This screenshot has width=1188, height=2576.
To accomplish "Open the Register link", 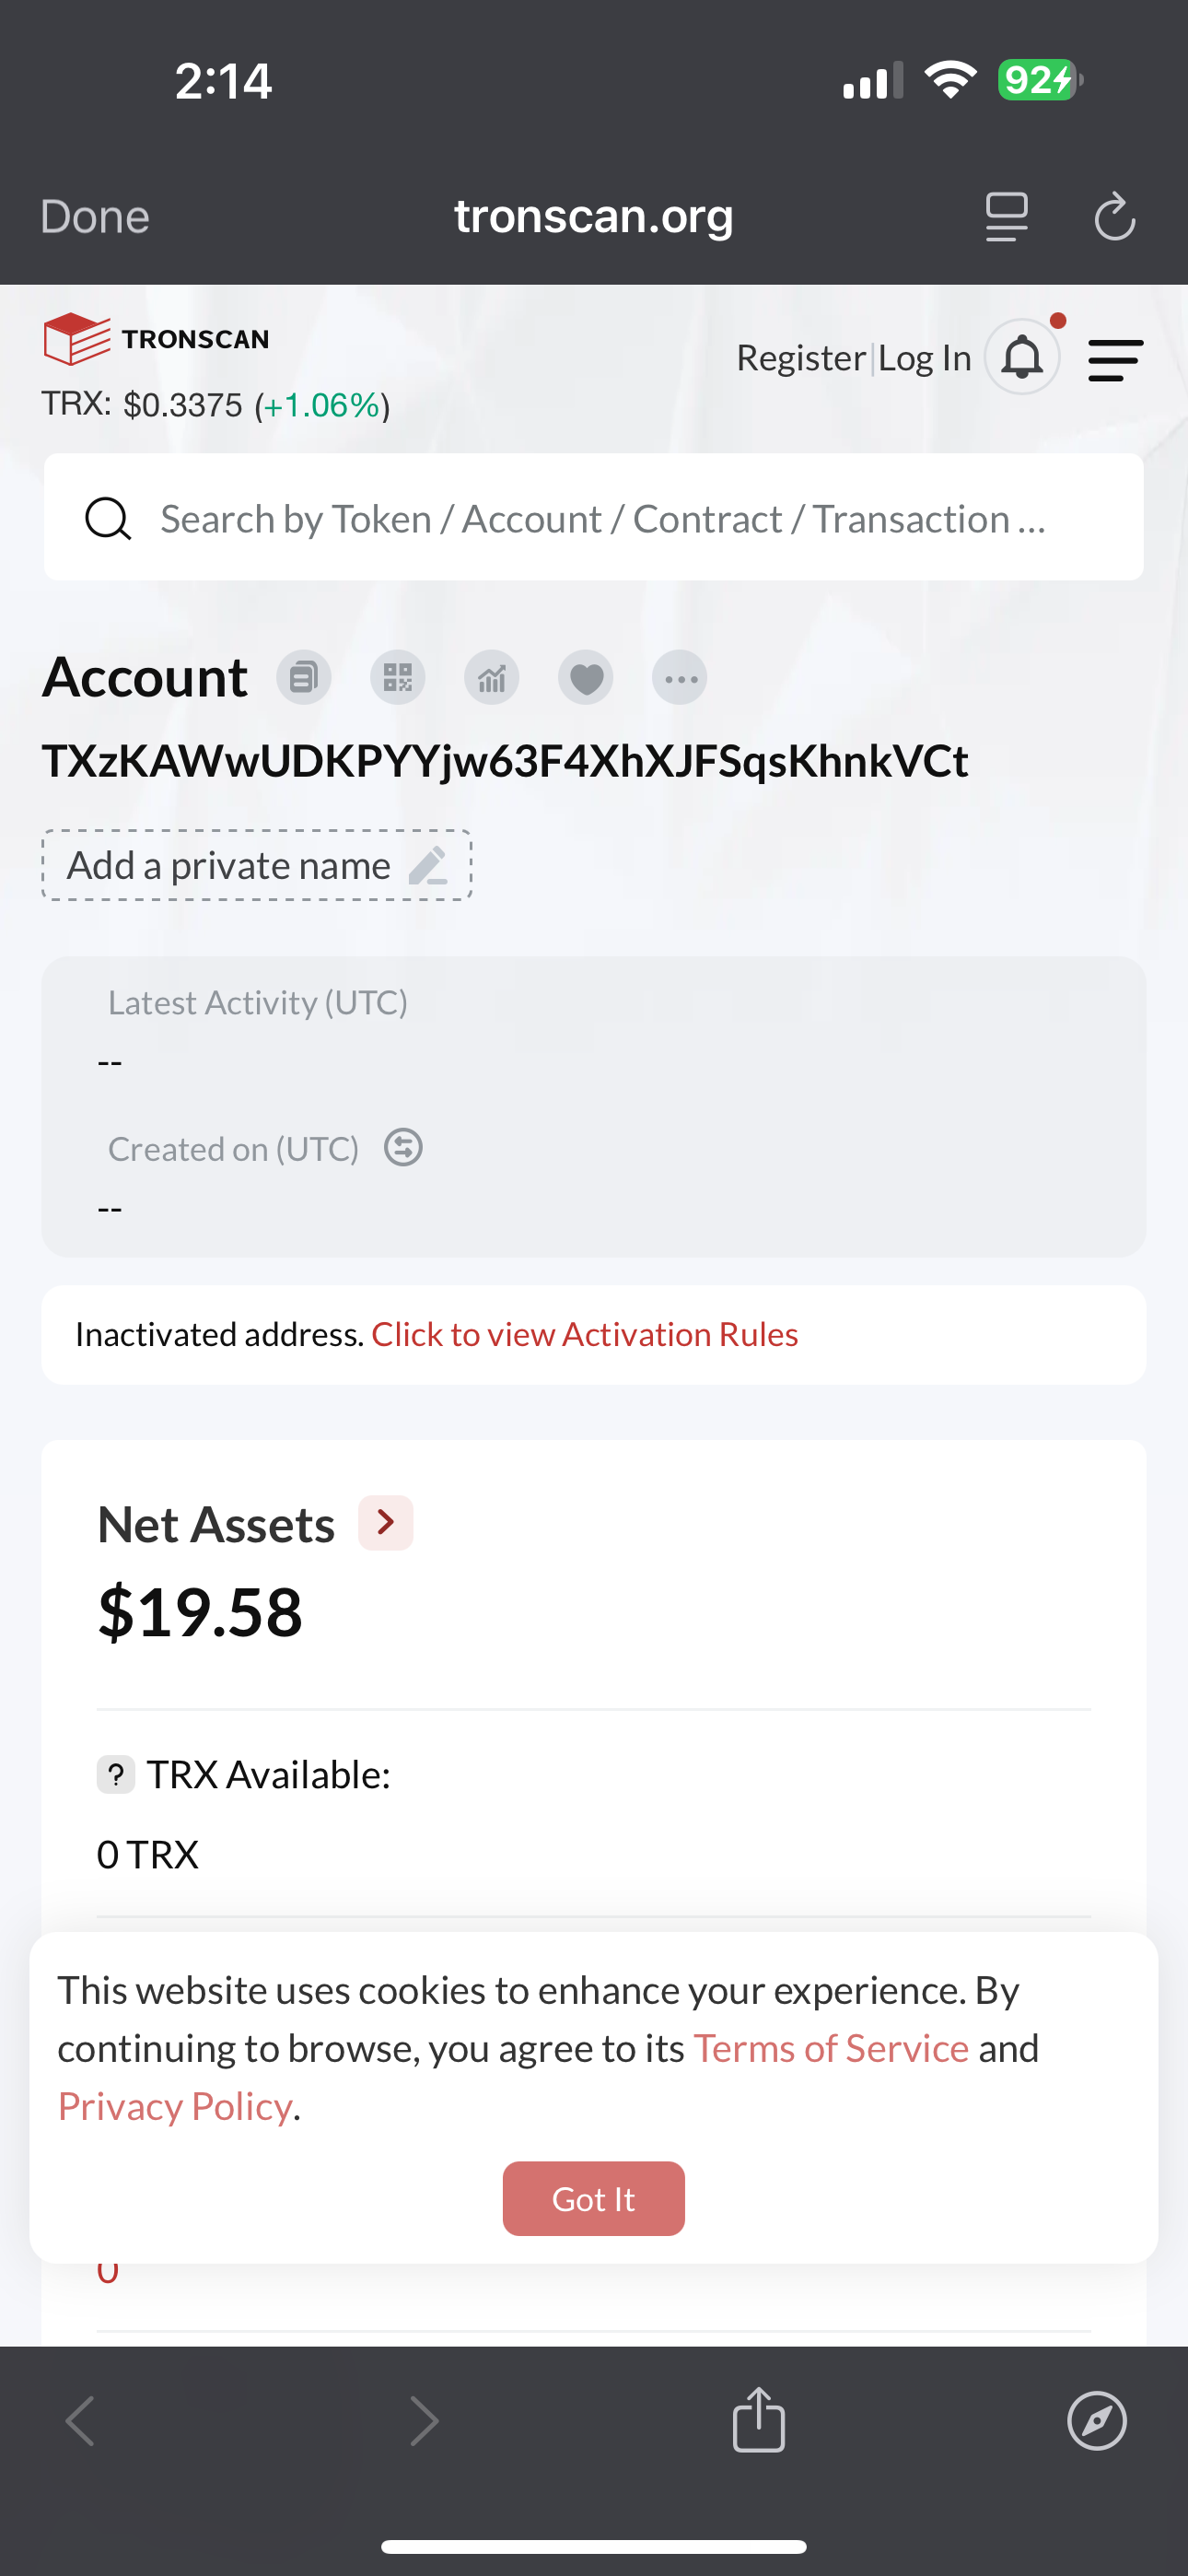I will coord(801,358).
